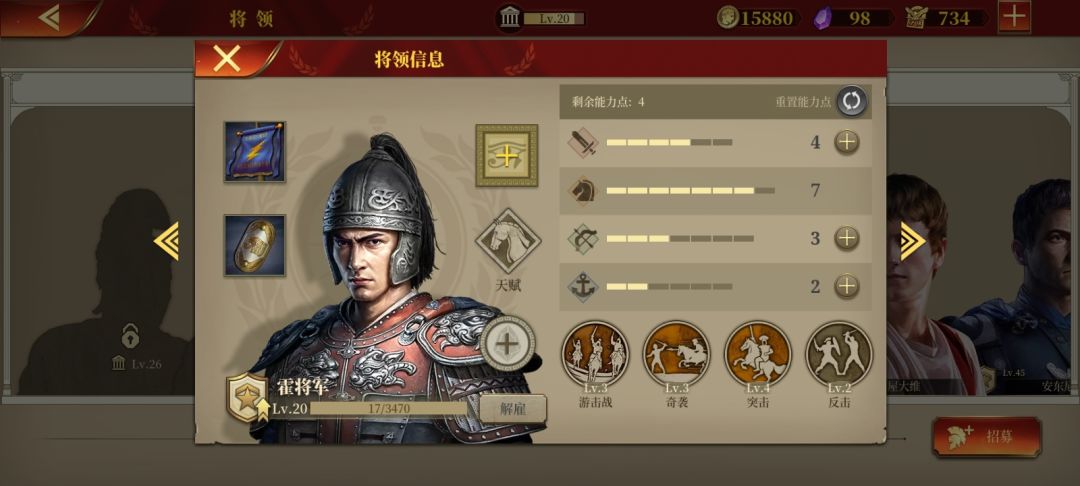Tap the round plus medal slot
This screenshot has height=486, width=1080.
click(x=508, y=343)
